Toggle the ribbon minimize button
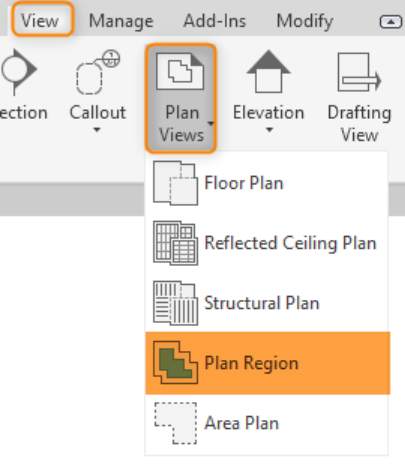This screenshot has height=474, width=405. pos(391,22)
